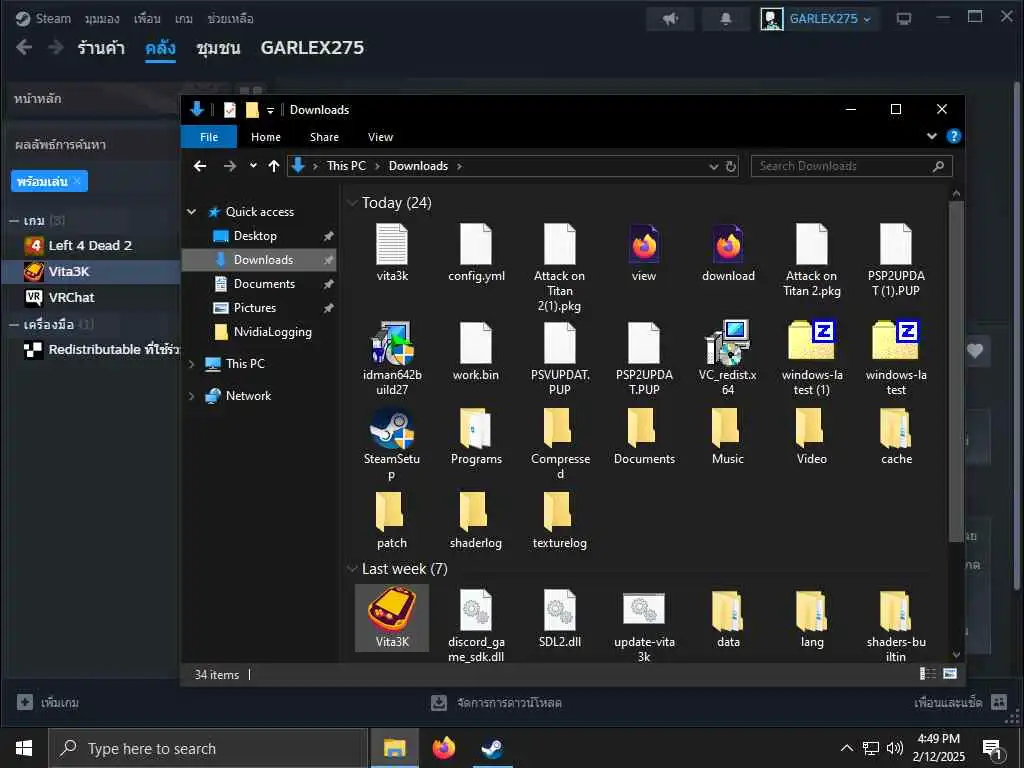Screen dimensions: 1024x768
Task: Select the update-vita3k batch file
Action: point(644,626)
